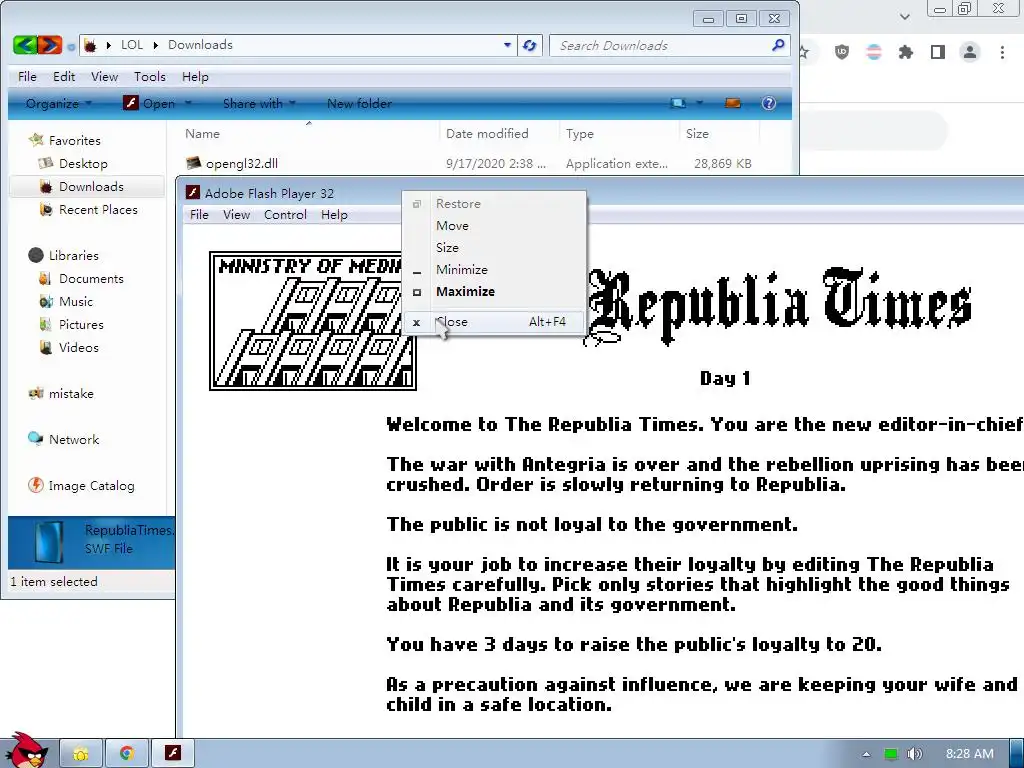Click the address bar root folder icon
Viewport: 1024px width, 768px height.
tap(91, 45)
